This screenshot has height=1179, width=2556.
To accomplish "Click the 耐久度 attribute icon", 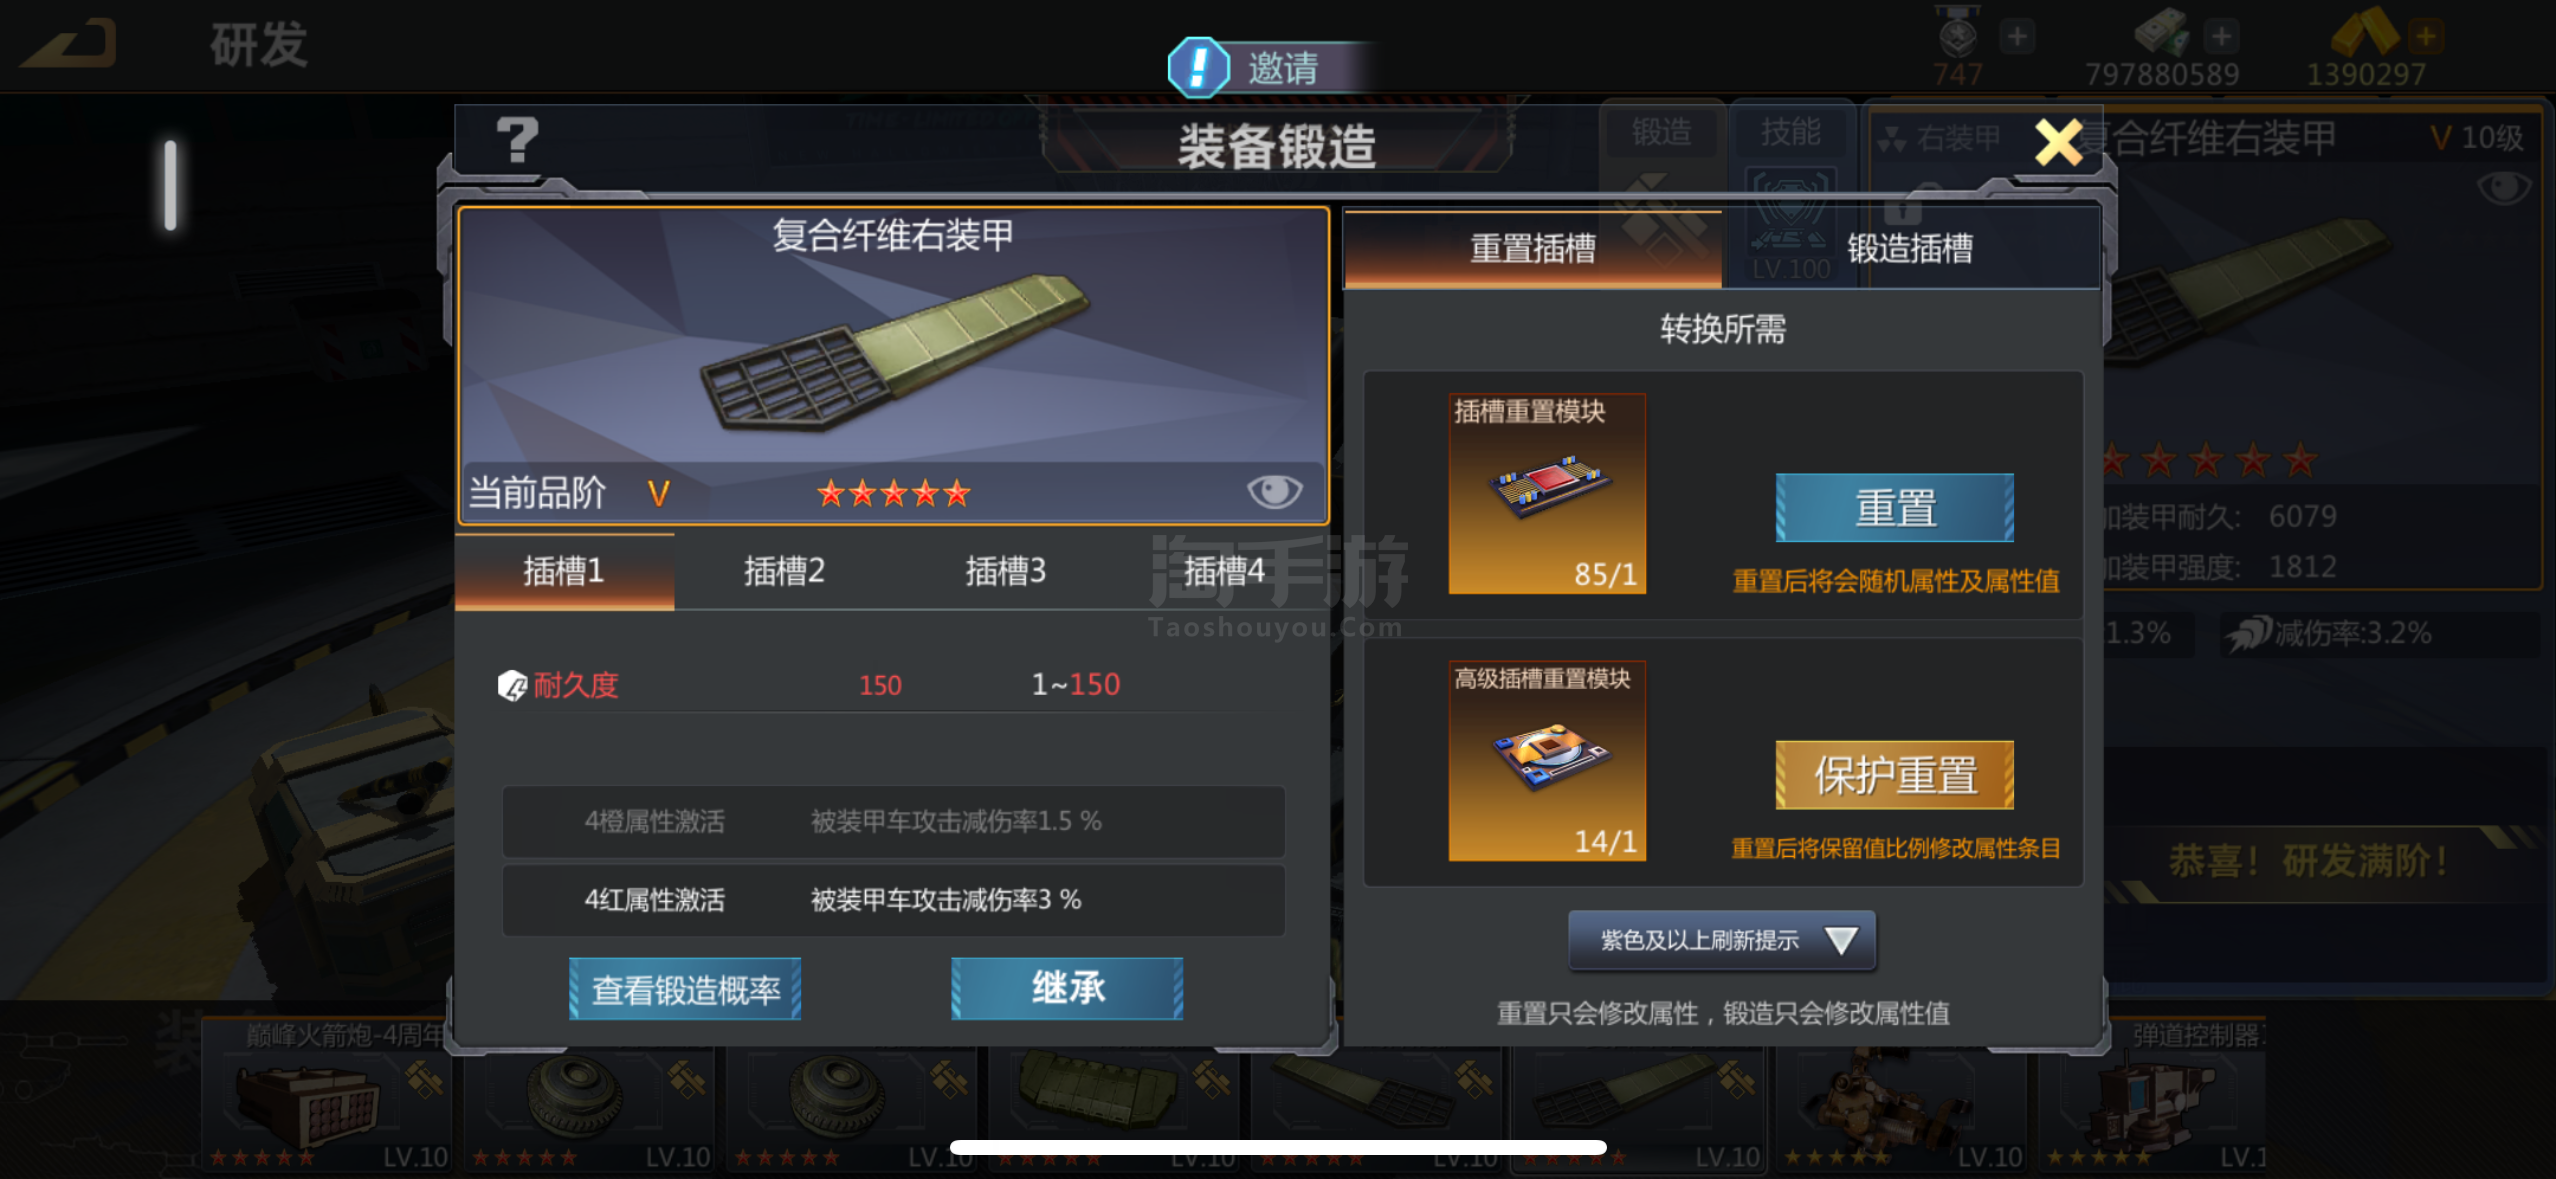I will (512, 686).
